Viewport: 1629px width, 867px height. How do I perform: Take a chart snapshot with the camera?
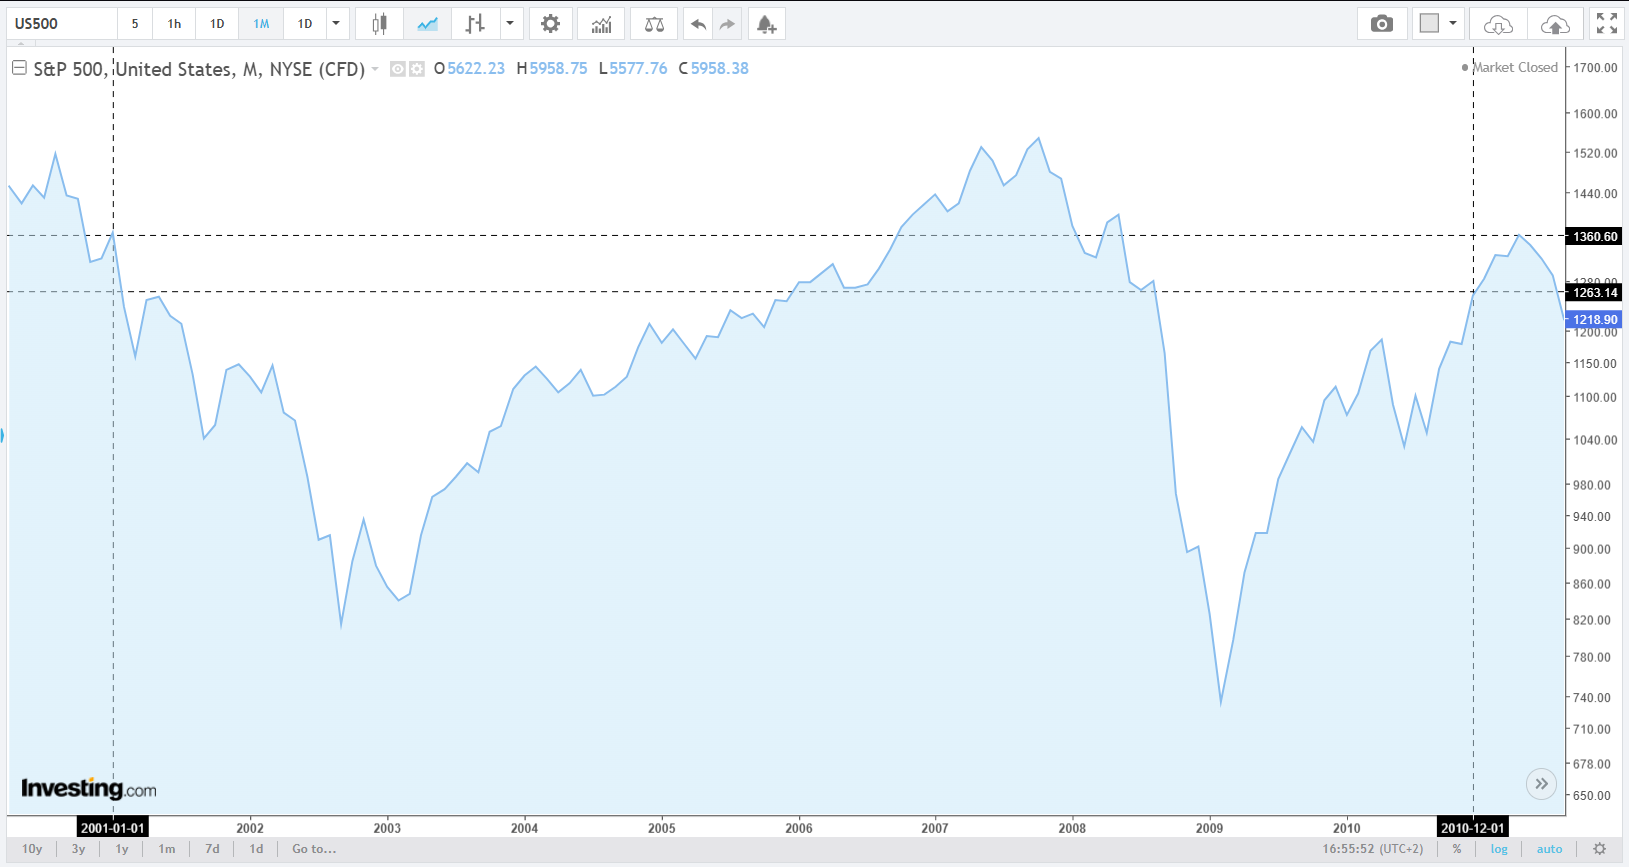[1381, 24]
